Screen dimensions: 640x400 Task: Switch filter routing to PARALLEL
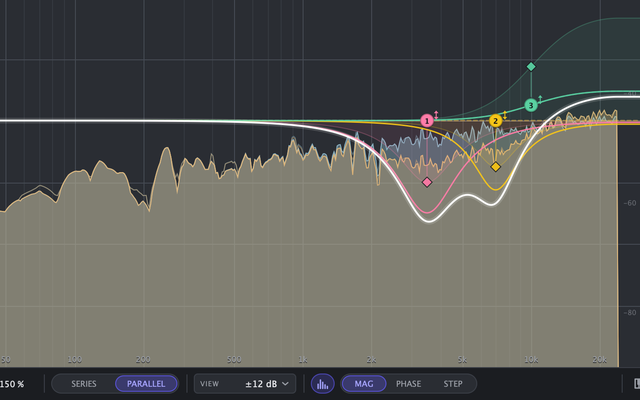[146, 384]
